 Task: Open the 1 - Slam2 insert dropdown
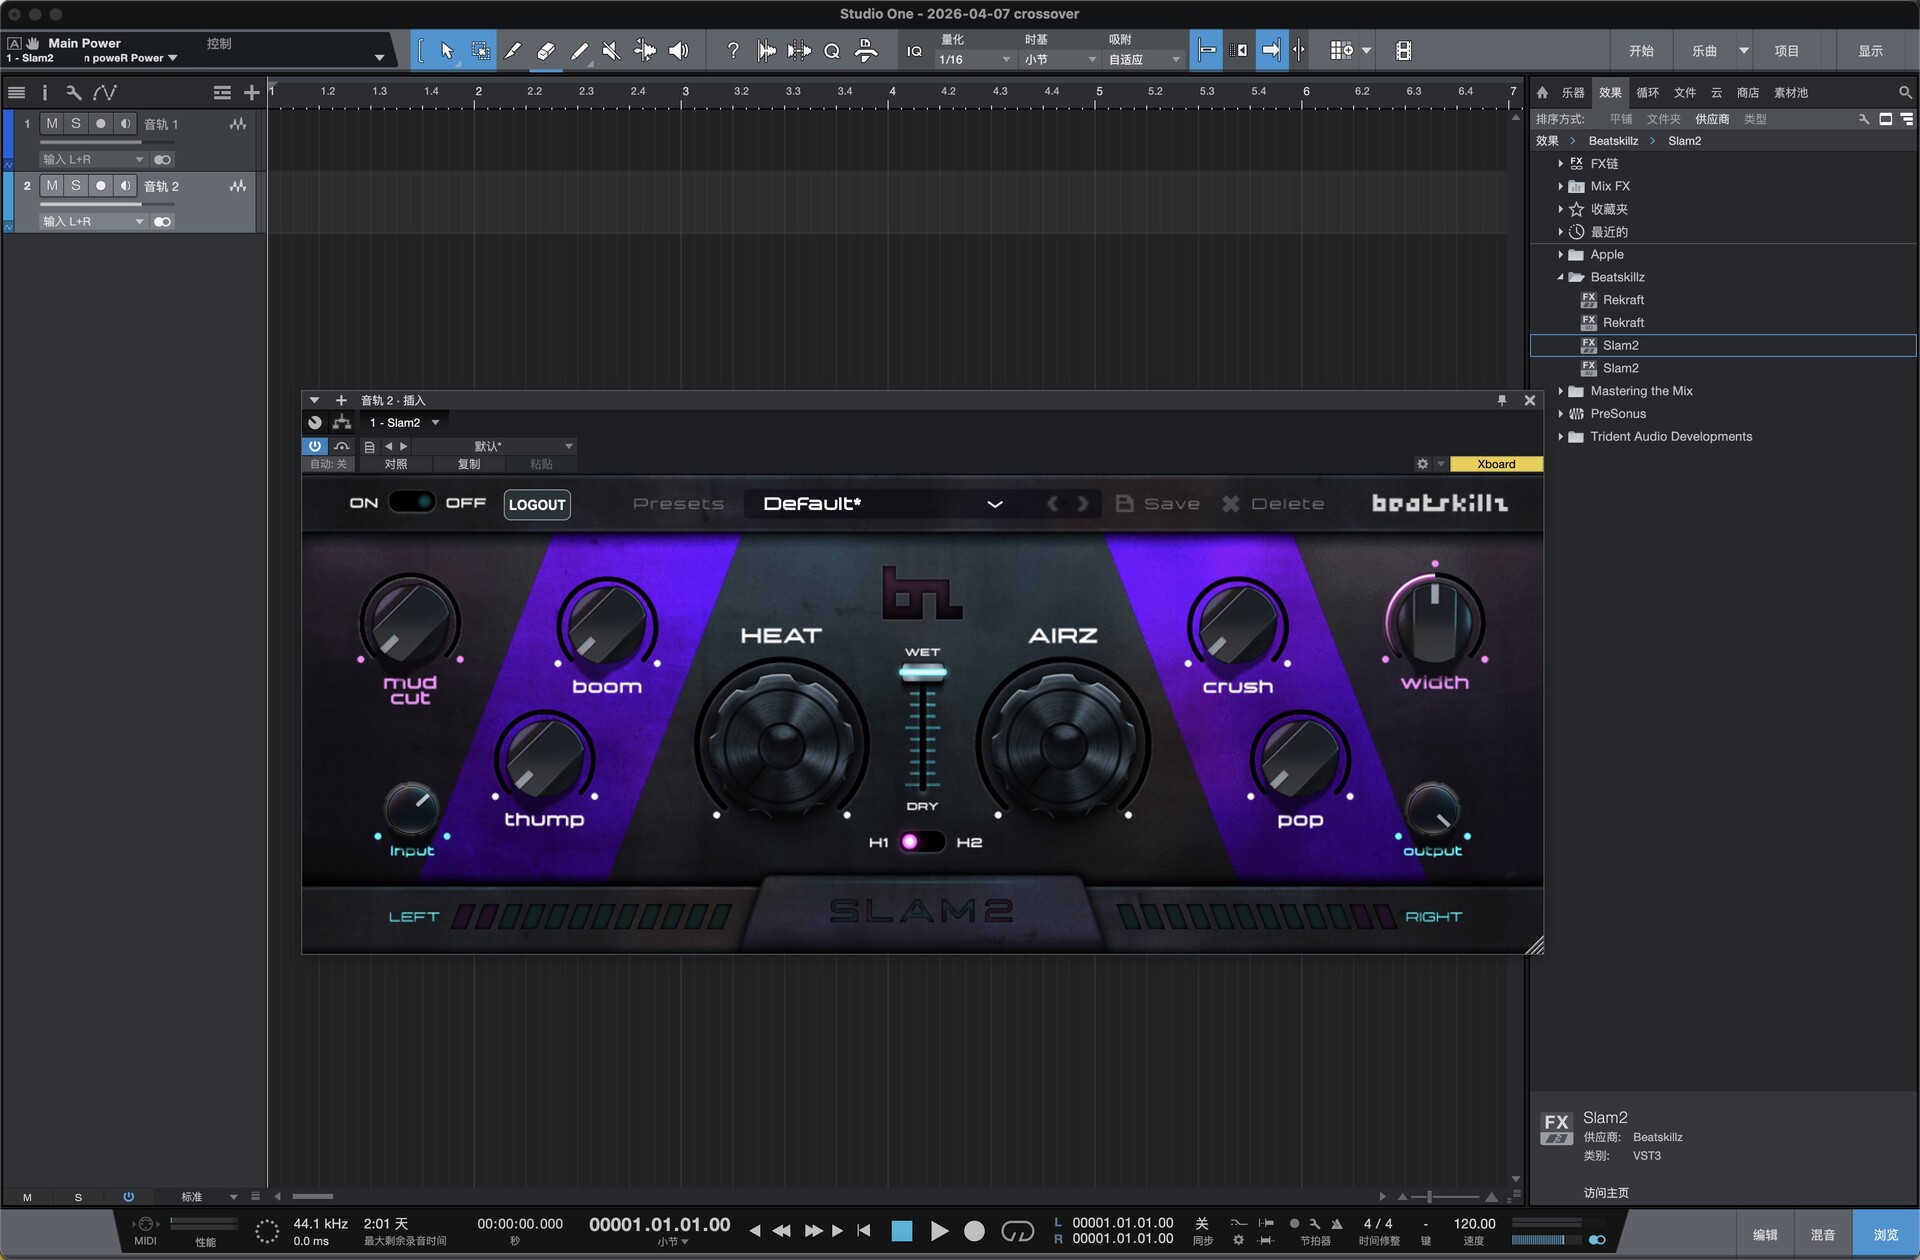[404, 423]
